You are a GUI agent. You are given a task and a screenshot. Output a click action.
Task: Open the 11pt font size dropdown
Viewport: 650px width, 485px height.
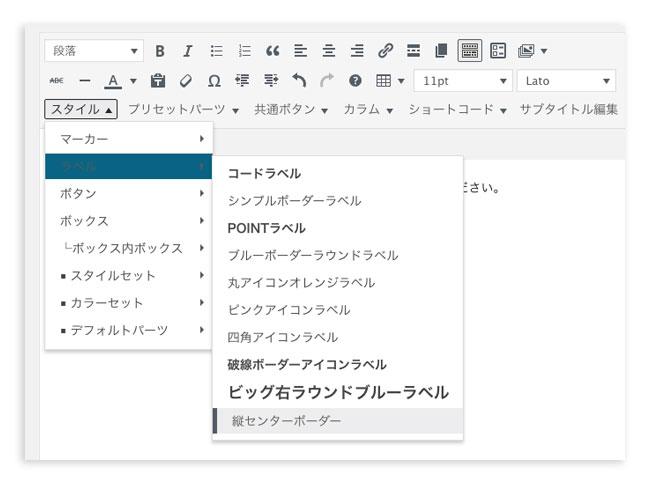click(x=463, y=81)
